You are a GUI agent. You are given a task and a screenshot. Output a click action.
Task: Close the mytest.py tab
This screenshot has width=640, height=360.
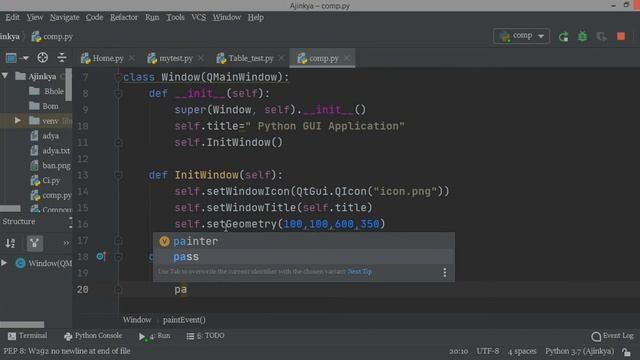(x=200, y=58)
